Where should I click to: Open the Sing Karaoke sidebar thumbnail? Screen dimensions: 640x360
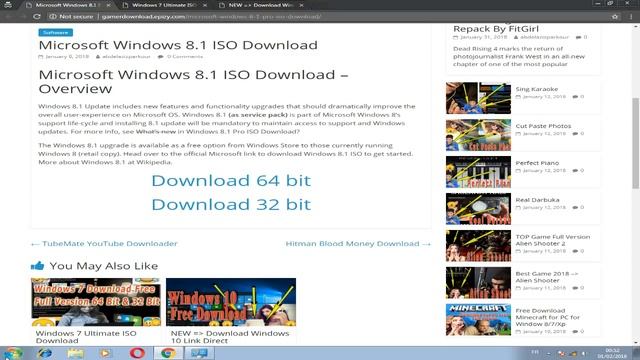click(x=478, y=98)
